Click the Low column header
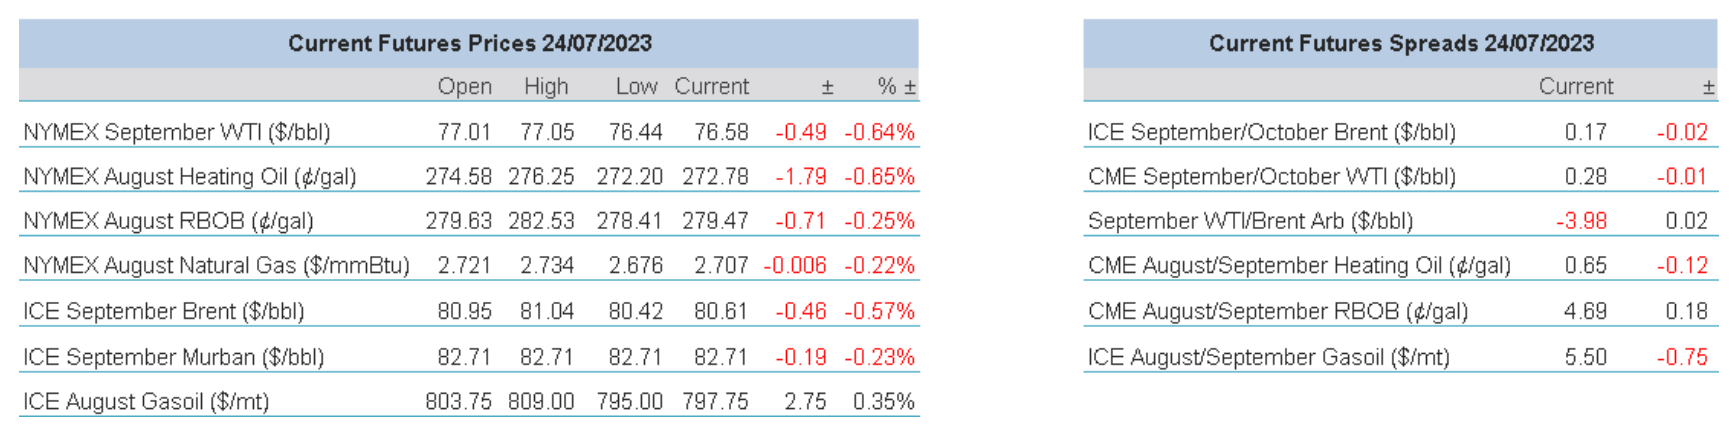 pos(636,87)
